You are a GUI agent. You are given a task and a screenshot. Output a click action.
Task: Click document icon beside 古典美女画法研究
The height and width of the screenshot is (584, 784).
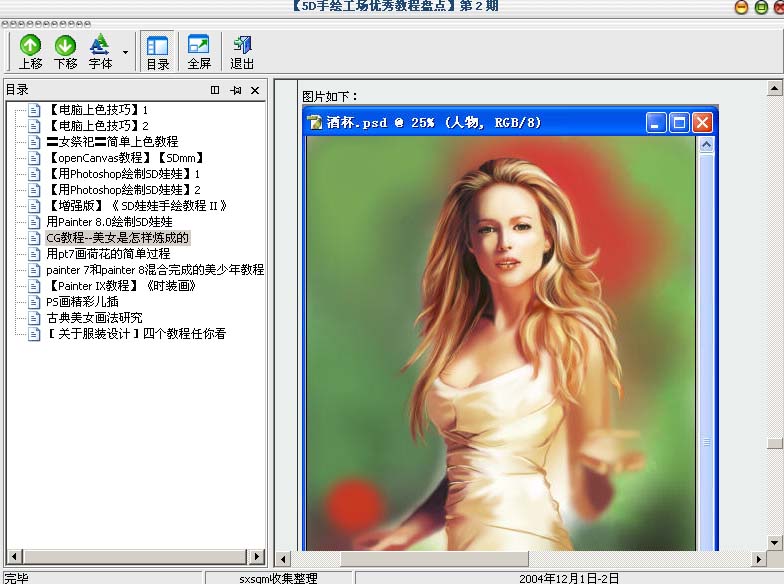34,318
